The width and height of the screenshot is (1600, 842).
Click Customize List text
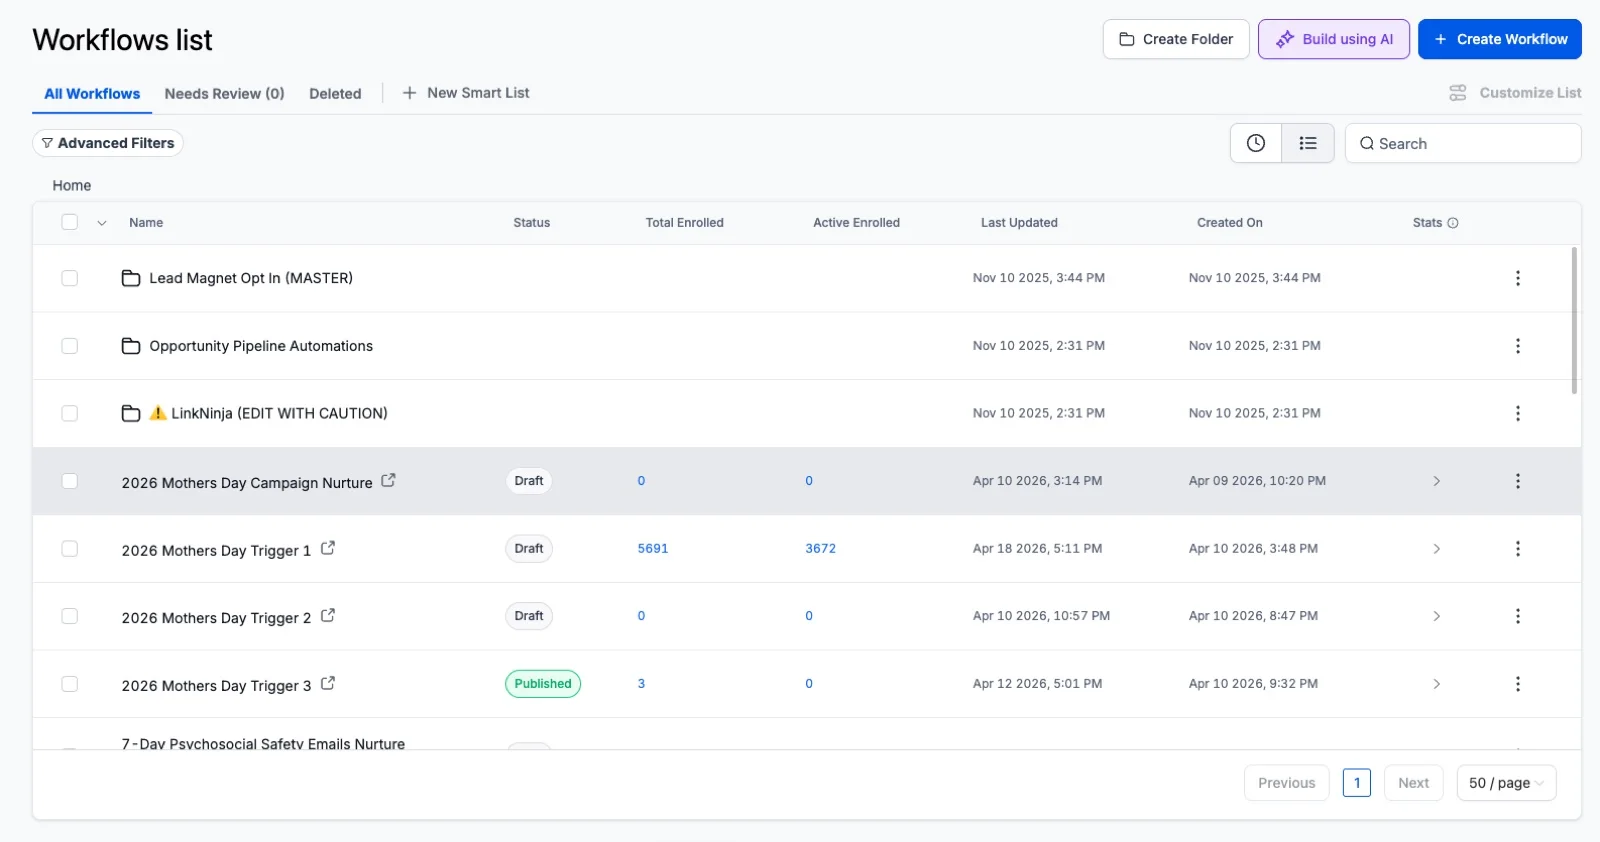[x=1530, y=93]
